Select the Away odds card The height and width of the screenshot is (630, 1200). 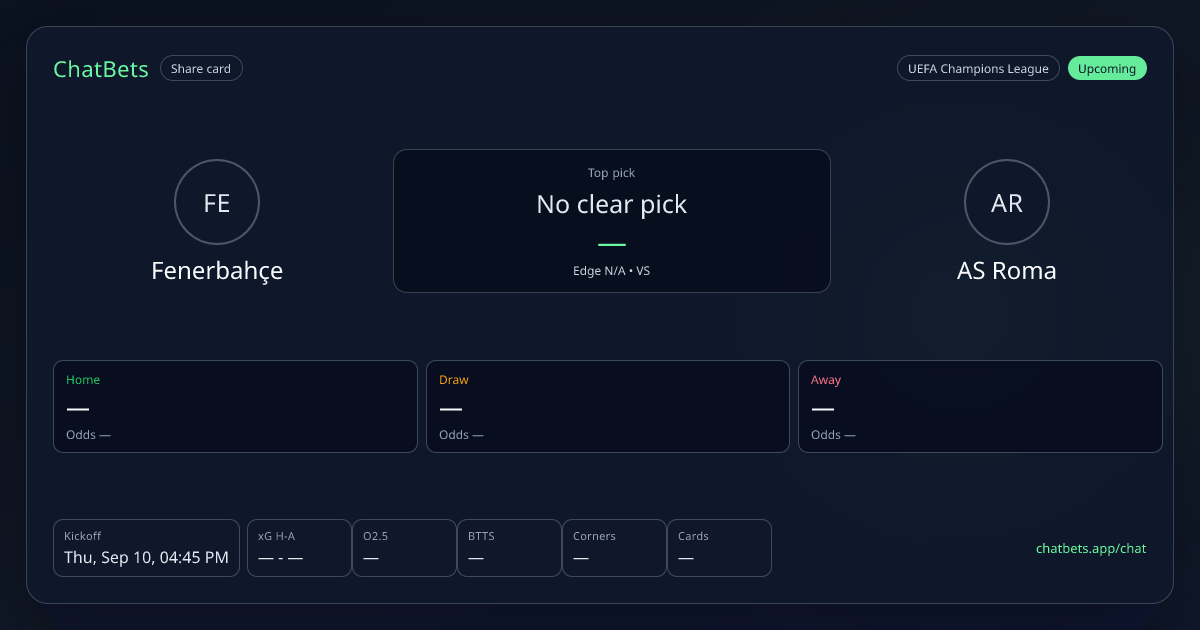pos(980,406)
